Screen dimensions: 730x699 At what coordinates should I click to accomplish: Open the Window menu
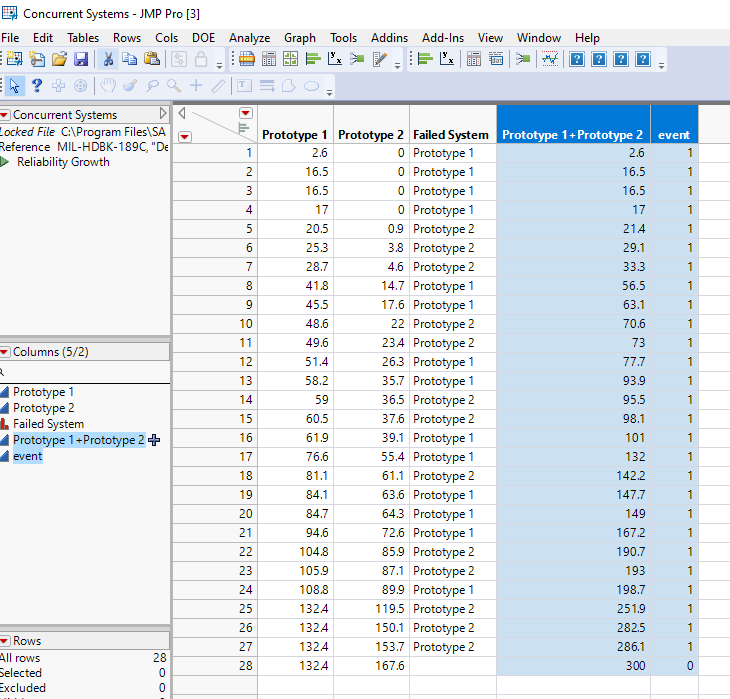(x=539, y=38)
